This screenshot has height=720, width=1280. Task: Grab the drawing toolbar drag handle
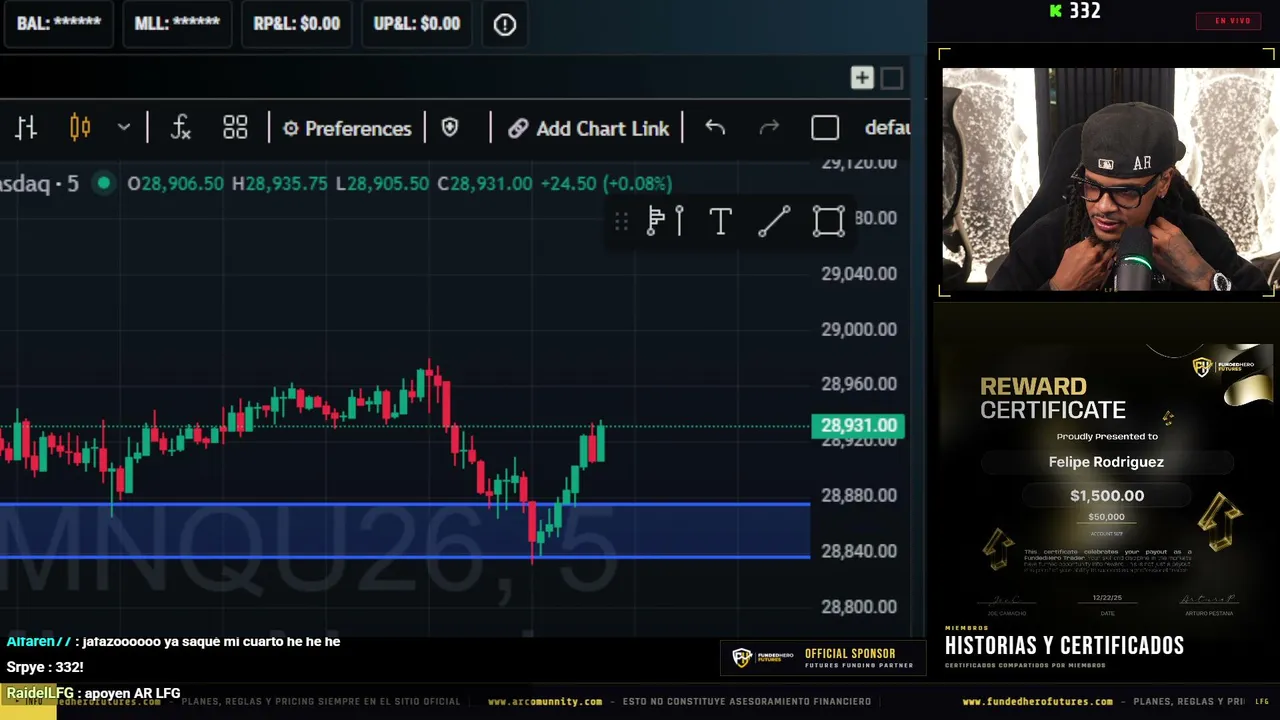[x=621, y=221]
